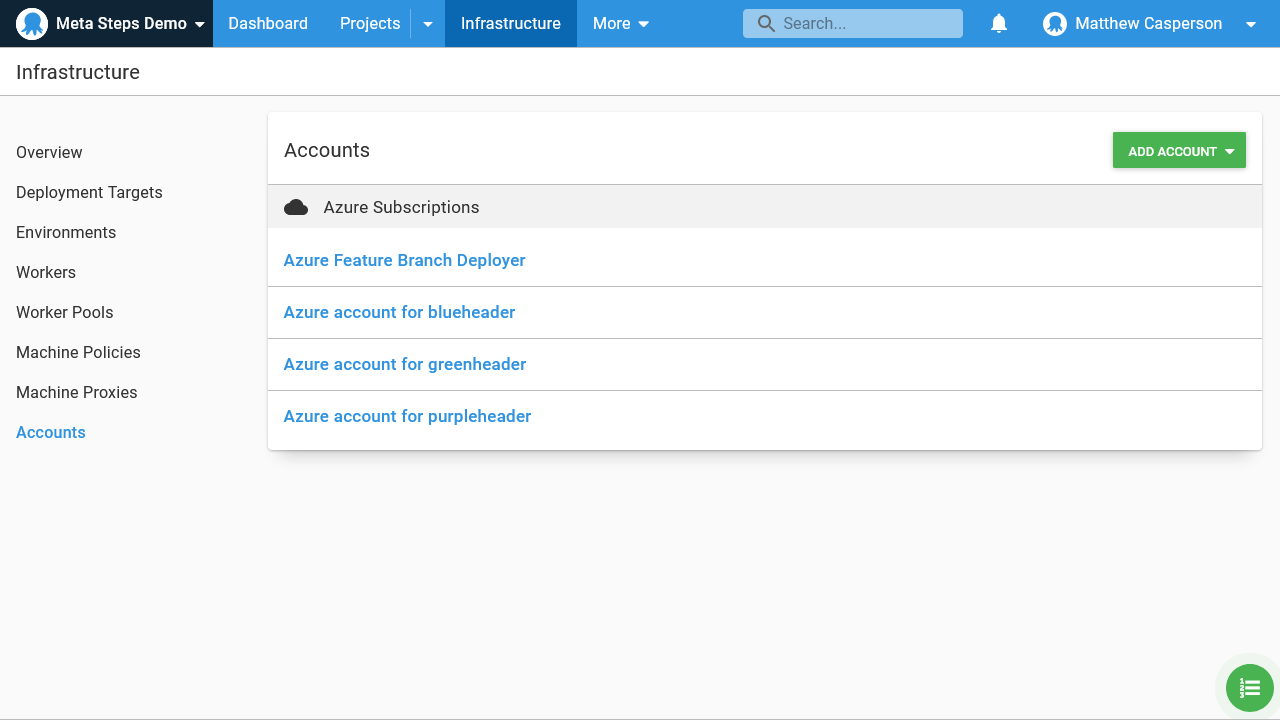
Task: Expand the Matthew Casperson user menu arrow
Action: coord(1251,24)
